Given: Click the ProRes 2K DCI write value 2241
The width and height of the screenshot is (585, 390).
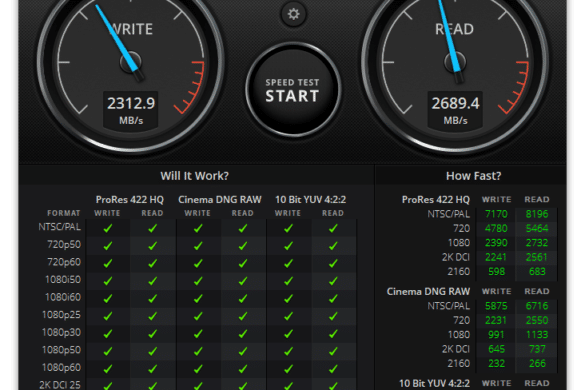Looking at the screenshot, I should pyautogui.click(x=496, y=257).
